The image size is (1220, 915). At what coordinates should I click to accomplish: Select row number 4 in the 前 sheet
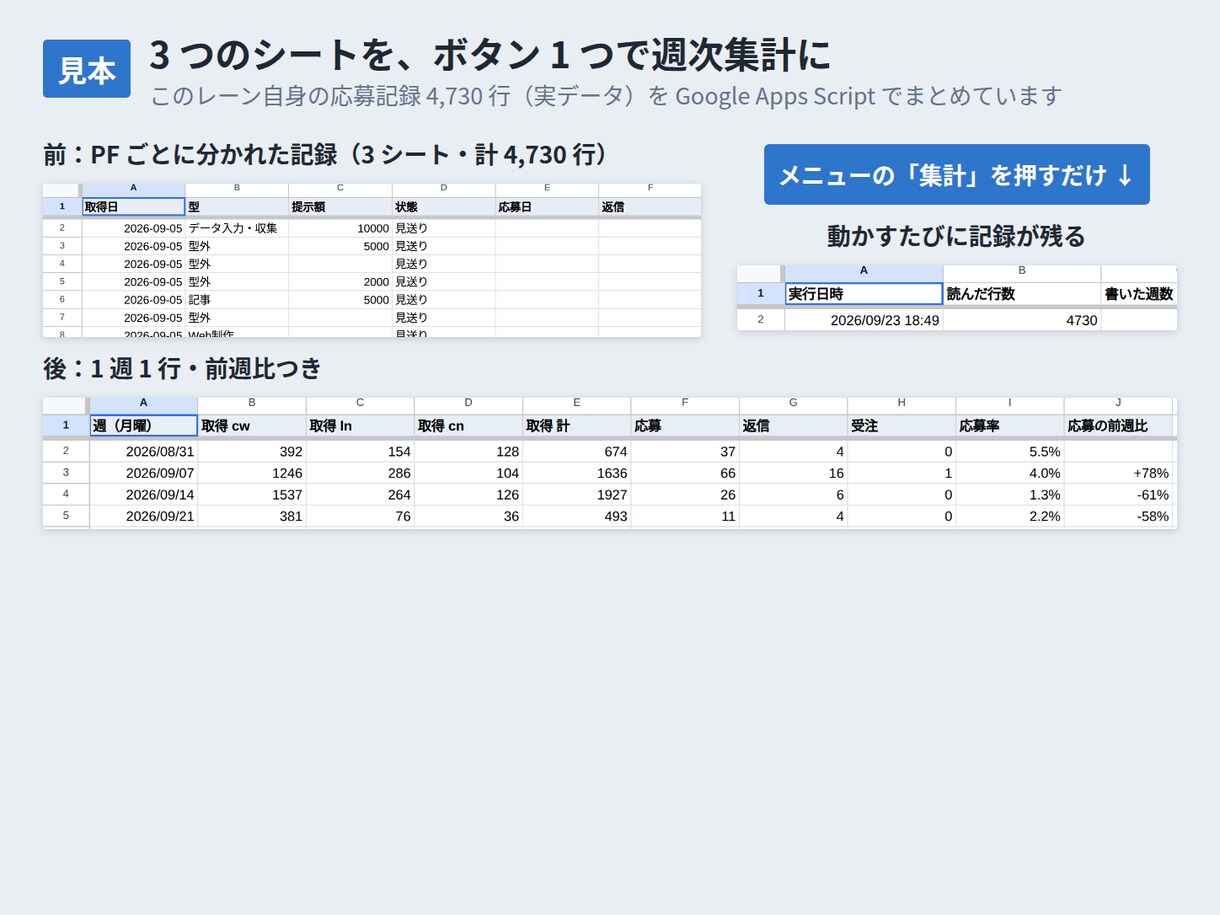click(x=62, y=264)
